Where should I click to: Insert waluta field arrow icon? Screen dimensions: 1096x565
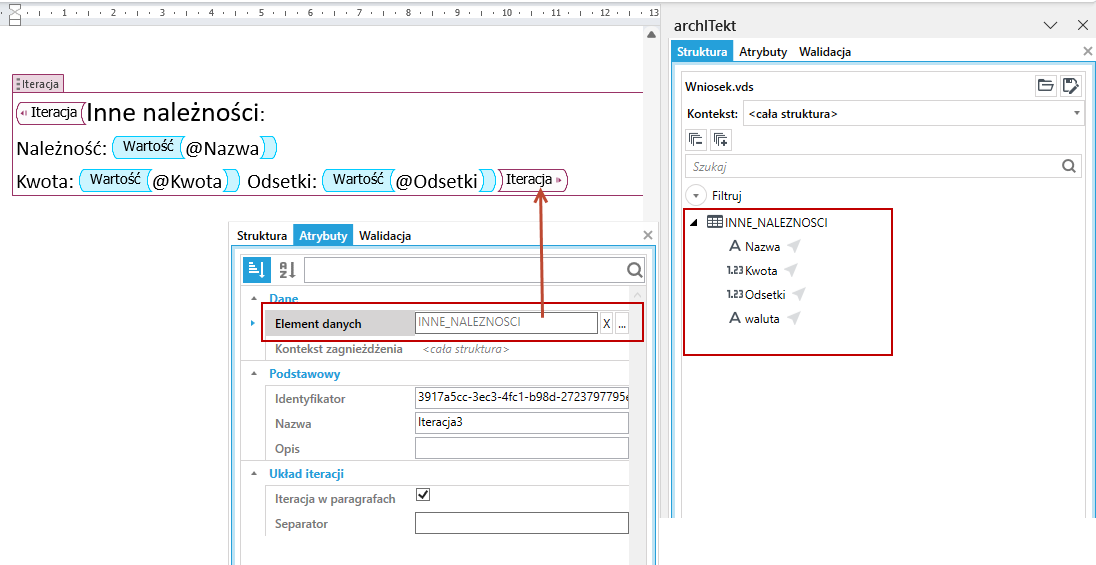pos(793,318)
